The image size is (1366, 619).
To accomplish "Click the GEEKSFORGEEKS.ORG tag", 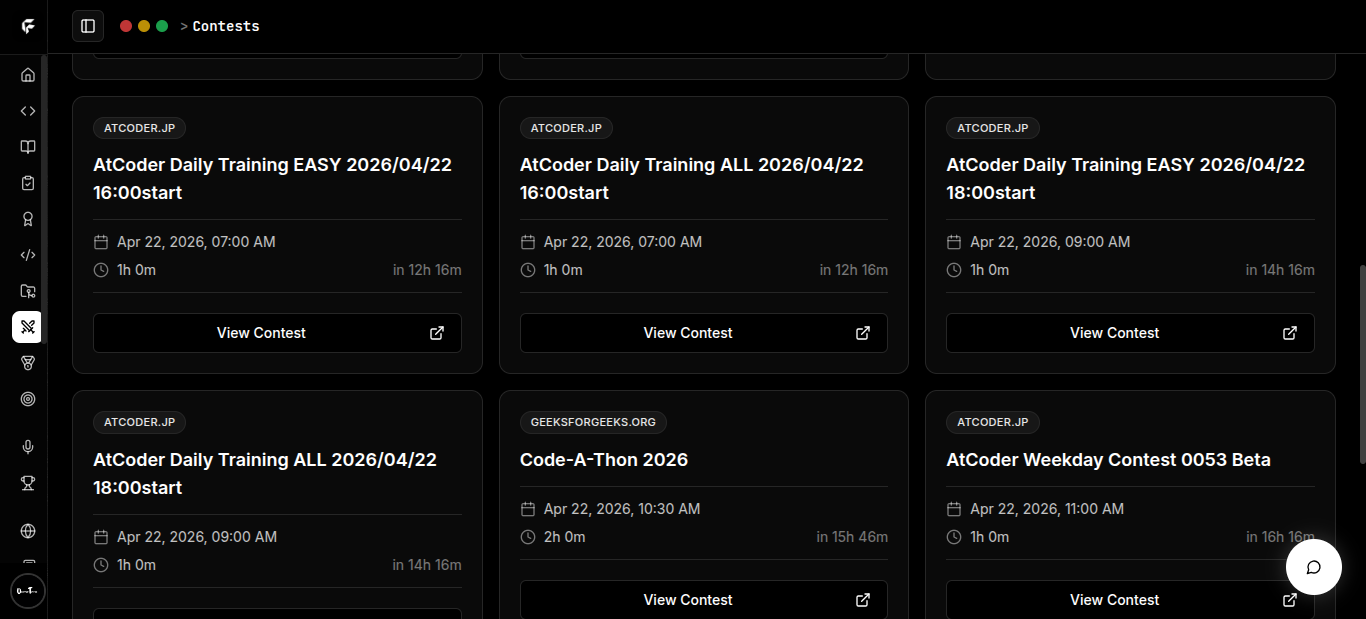I will click(593, 422).
